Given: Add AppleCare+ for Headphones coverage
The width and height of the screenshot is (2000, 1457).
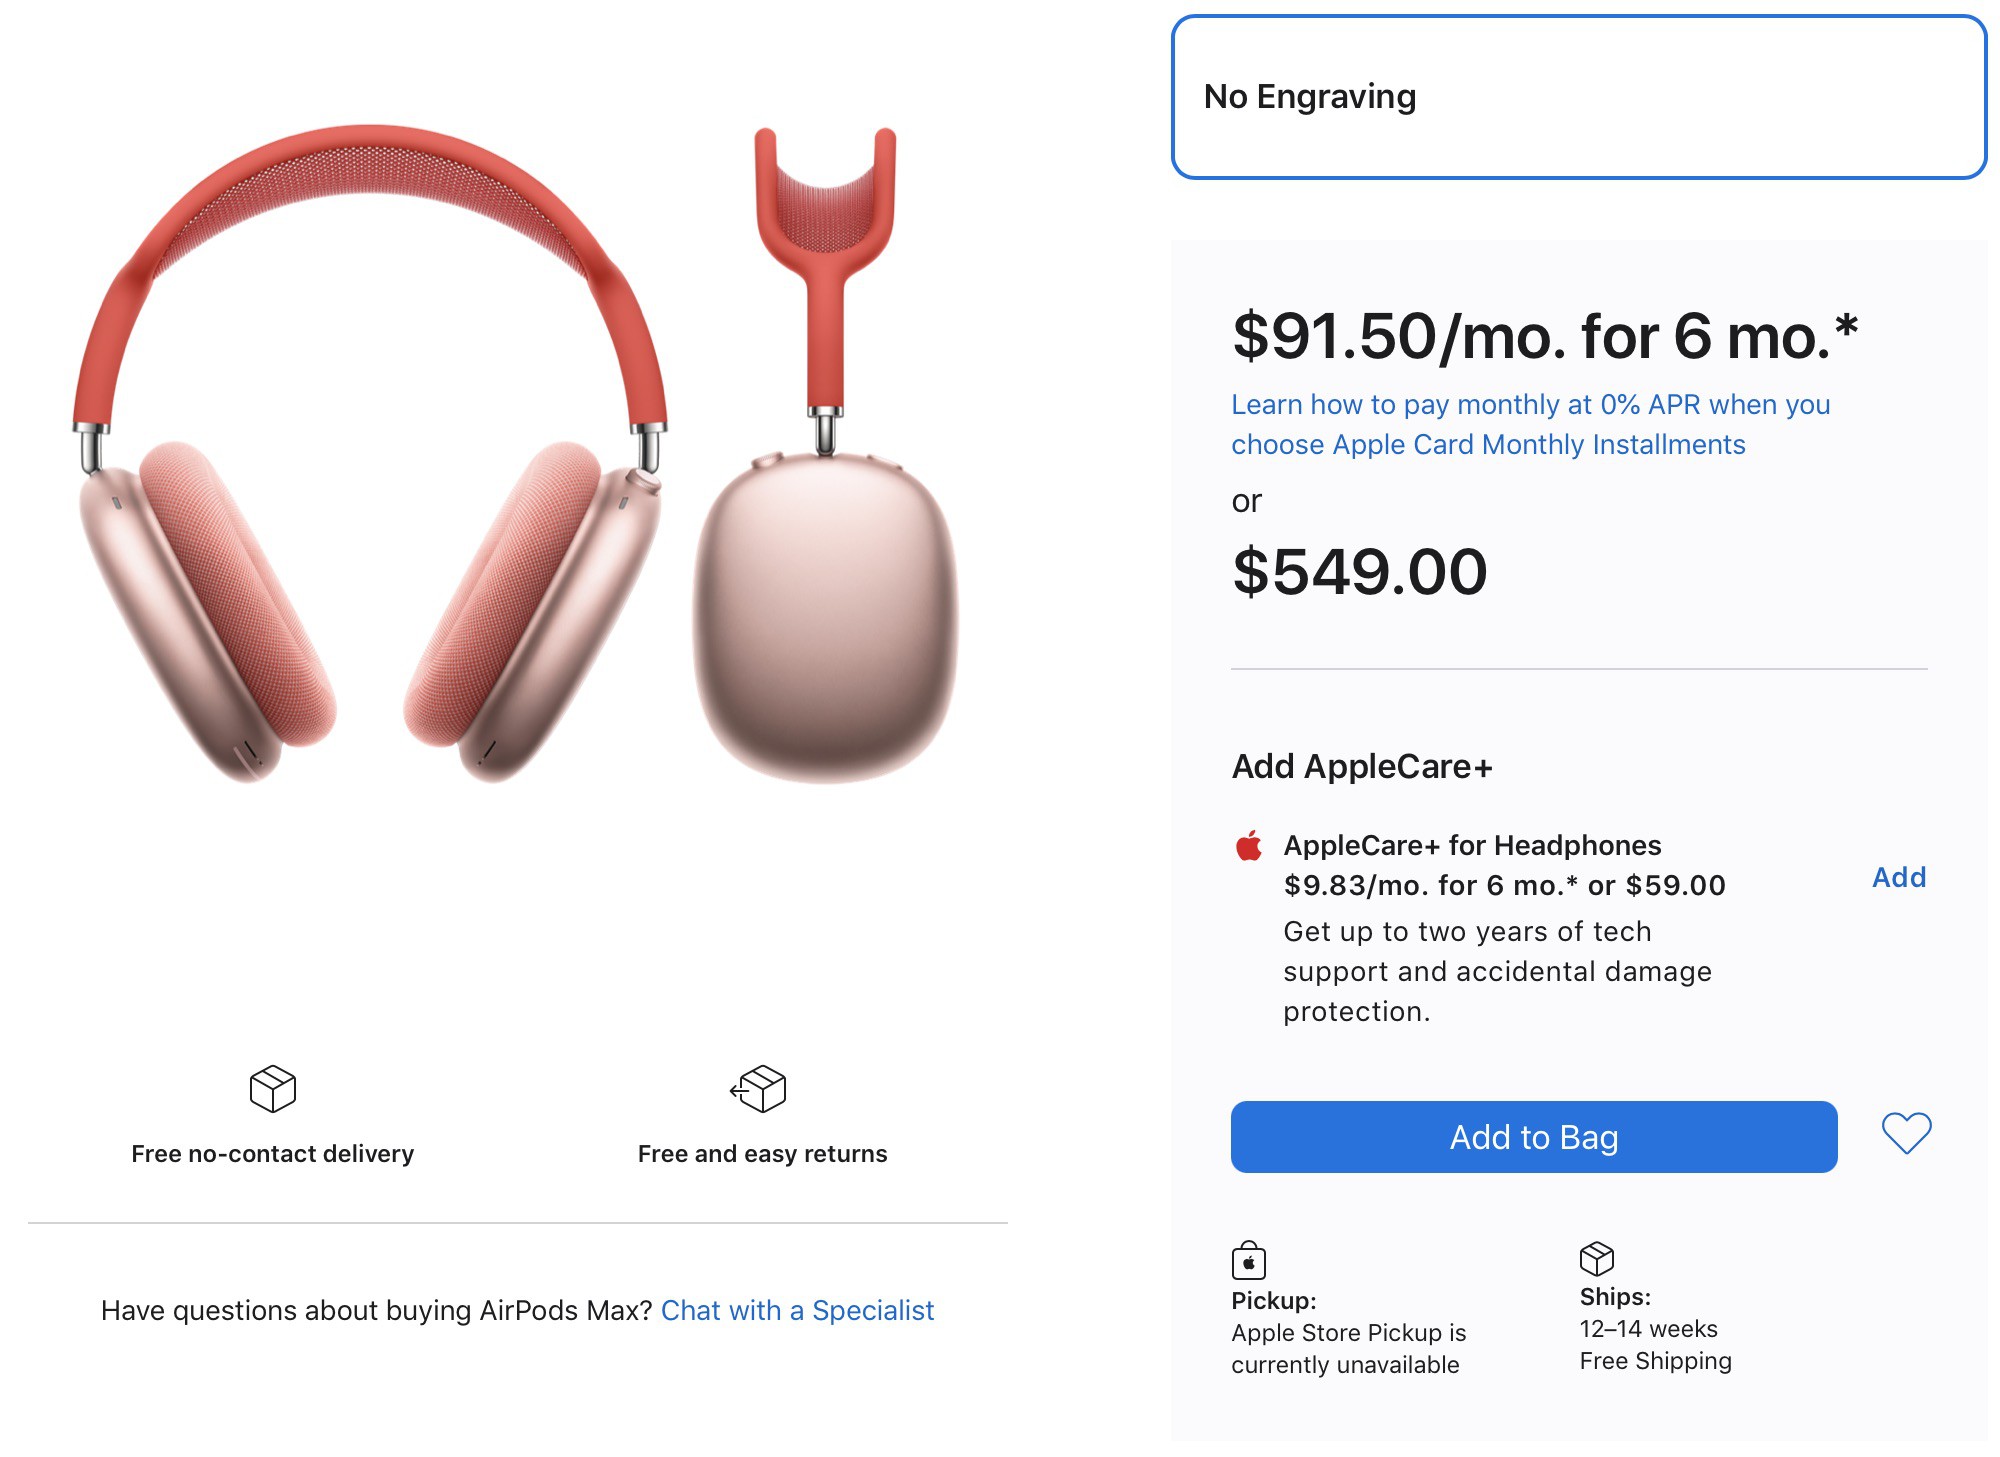Looking at the screenshot, I should click(1899, 877).
